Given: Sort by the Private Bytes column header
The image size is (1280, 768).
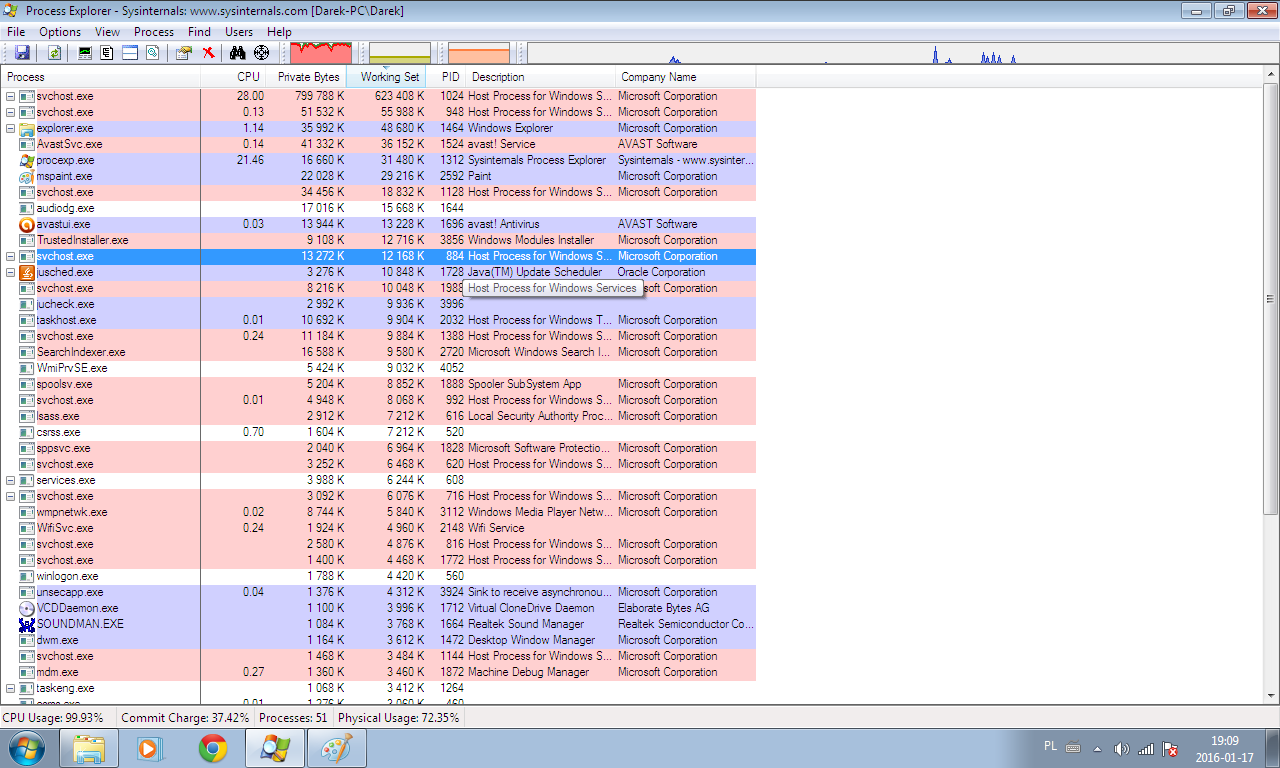Looking at the screenshot, I should click(x=307, y=77).
